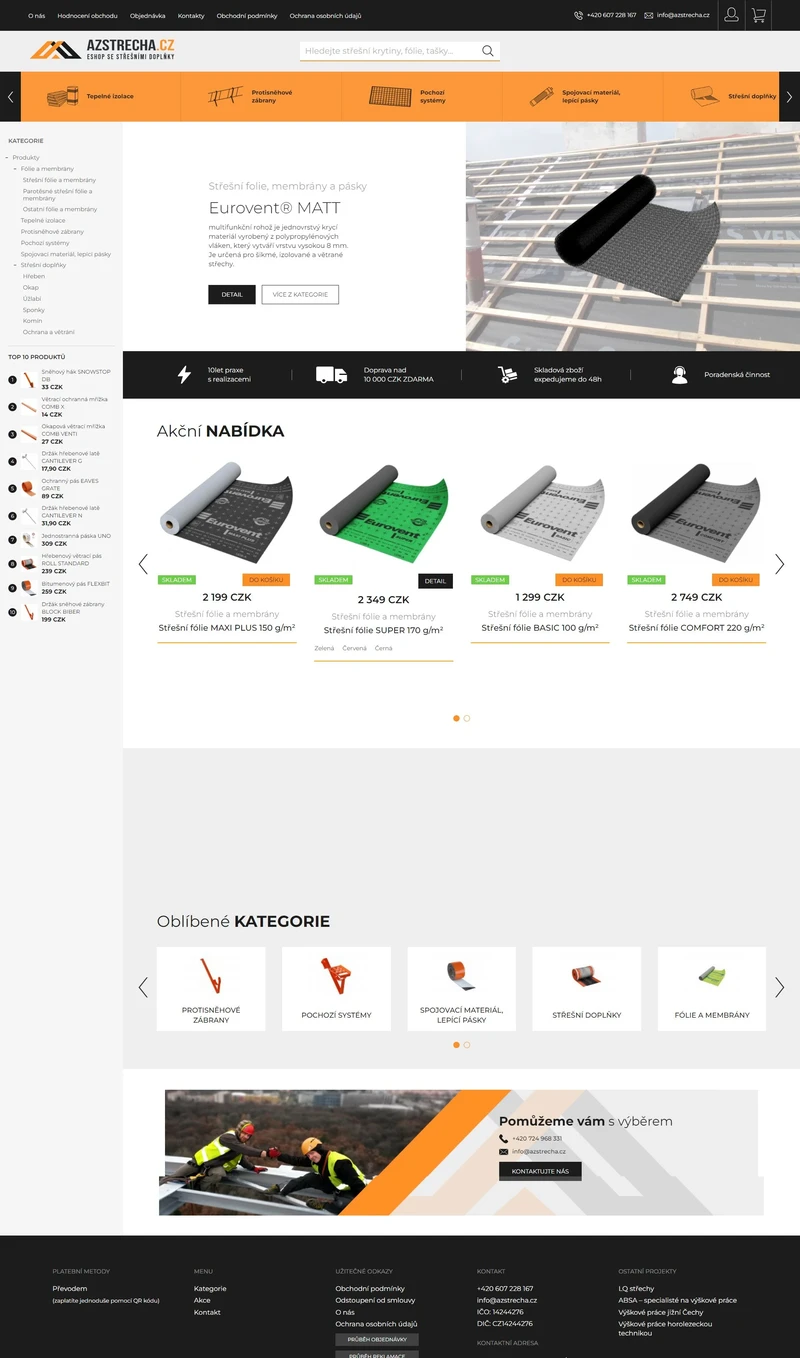The height and width of the screenshot is (1358, 800).
Task: Open Obchodní podmínky in top menu
Action: [246, 16]
